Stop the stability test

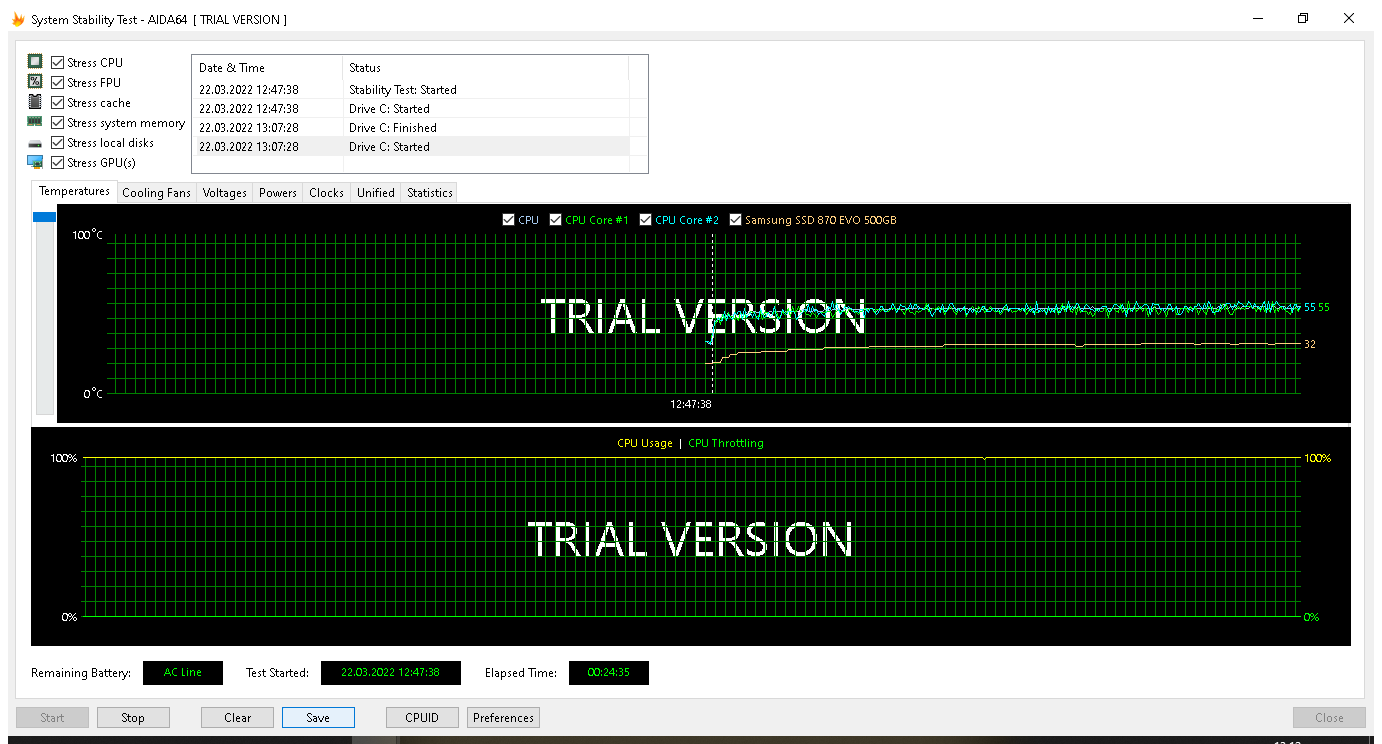(133, 717)
